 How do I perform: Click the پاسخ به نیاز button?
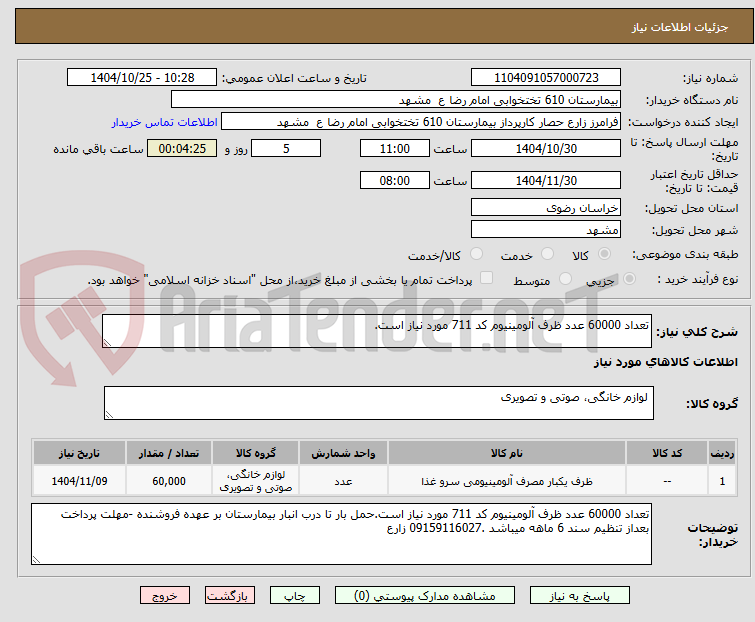point(579,596)
